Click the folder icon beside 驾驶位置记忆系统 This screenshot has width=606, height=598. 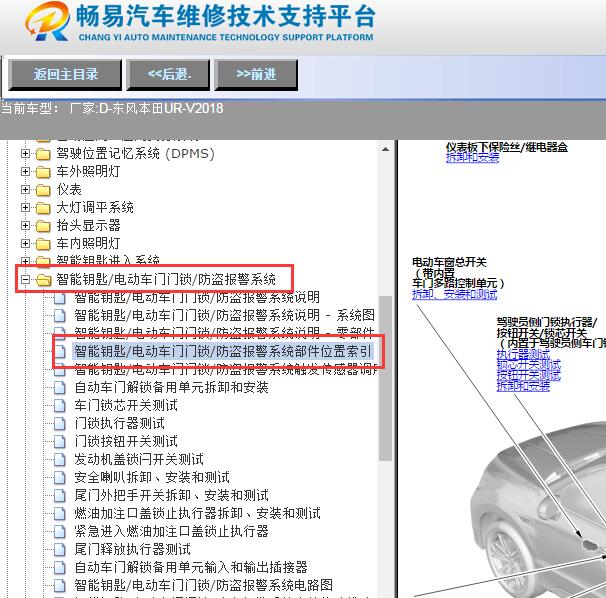(x=43, y=154)
